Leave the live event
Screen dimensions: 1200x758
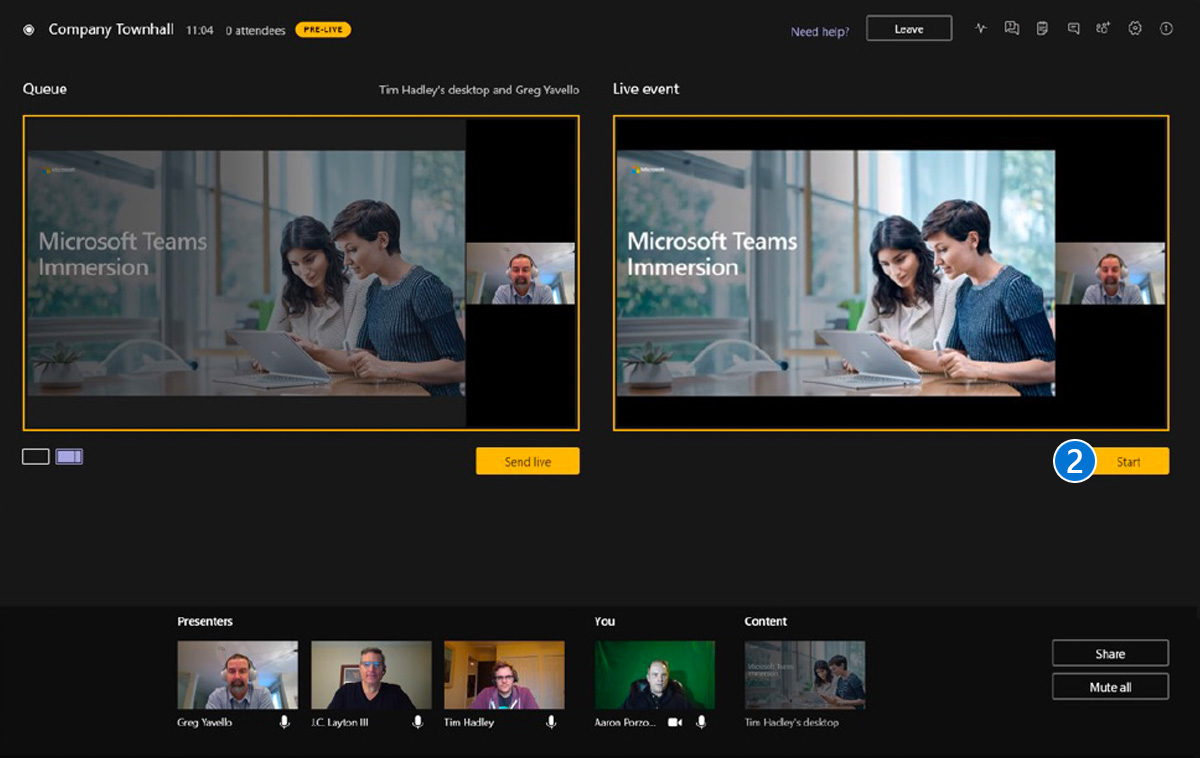click(909, 29)
